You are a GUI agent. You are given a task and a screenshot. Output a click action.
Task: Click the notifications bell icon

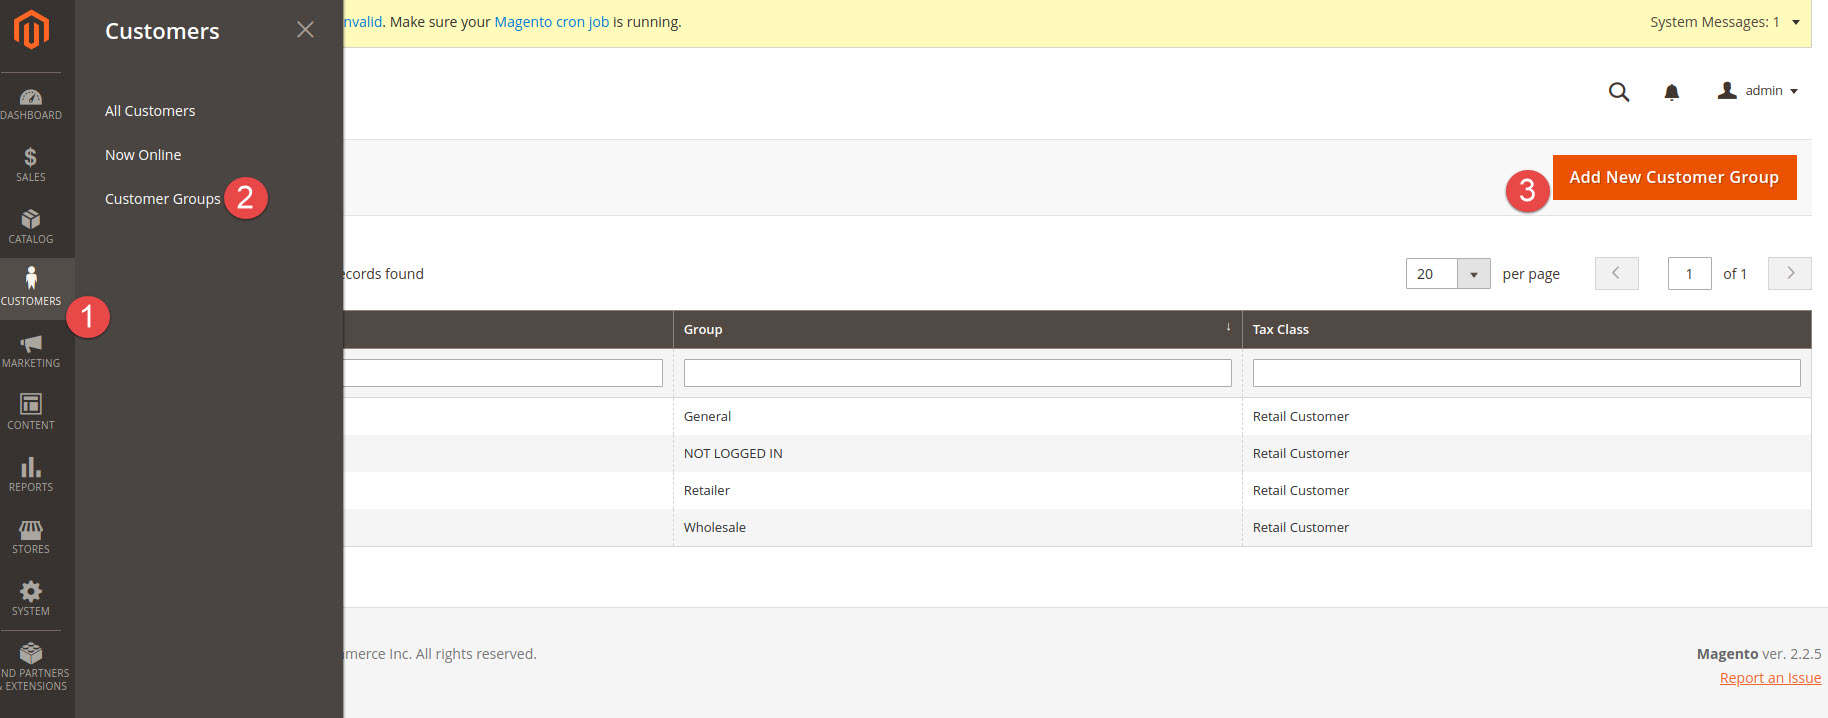(1671, 92)
